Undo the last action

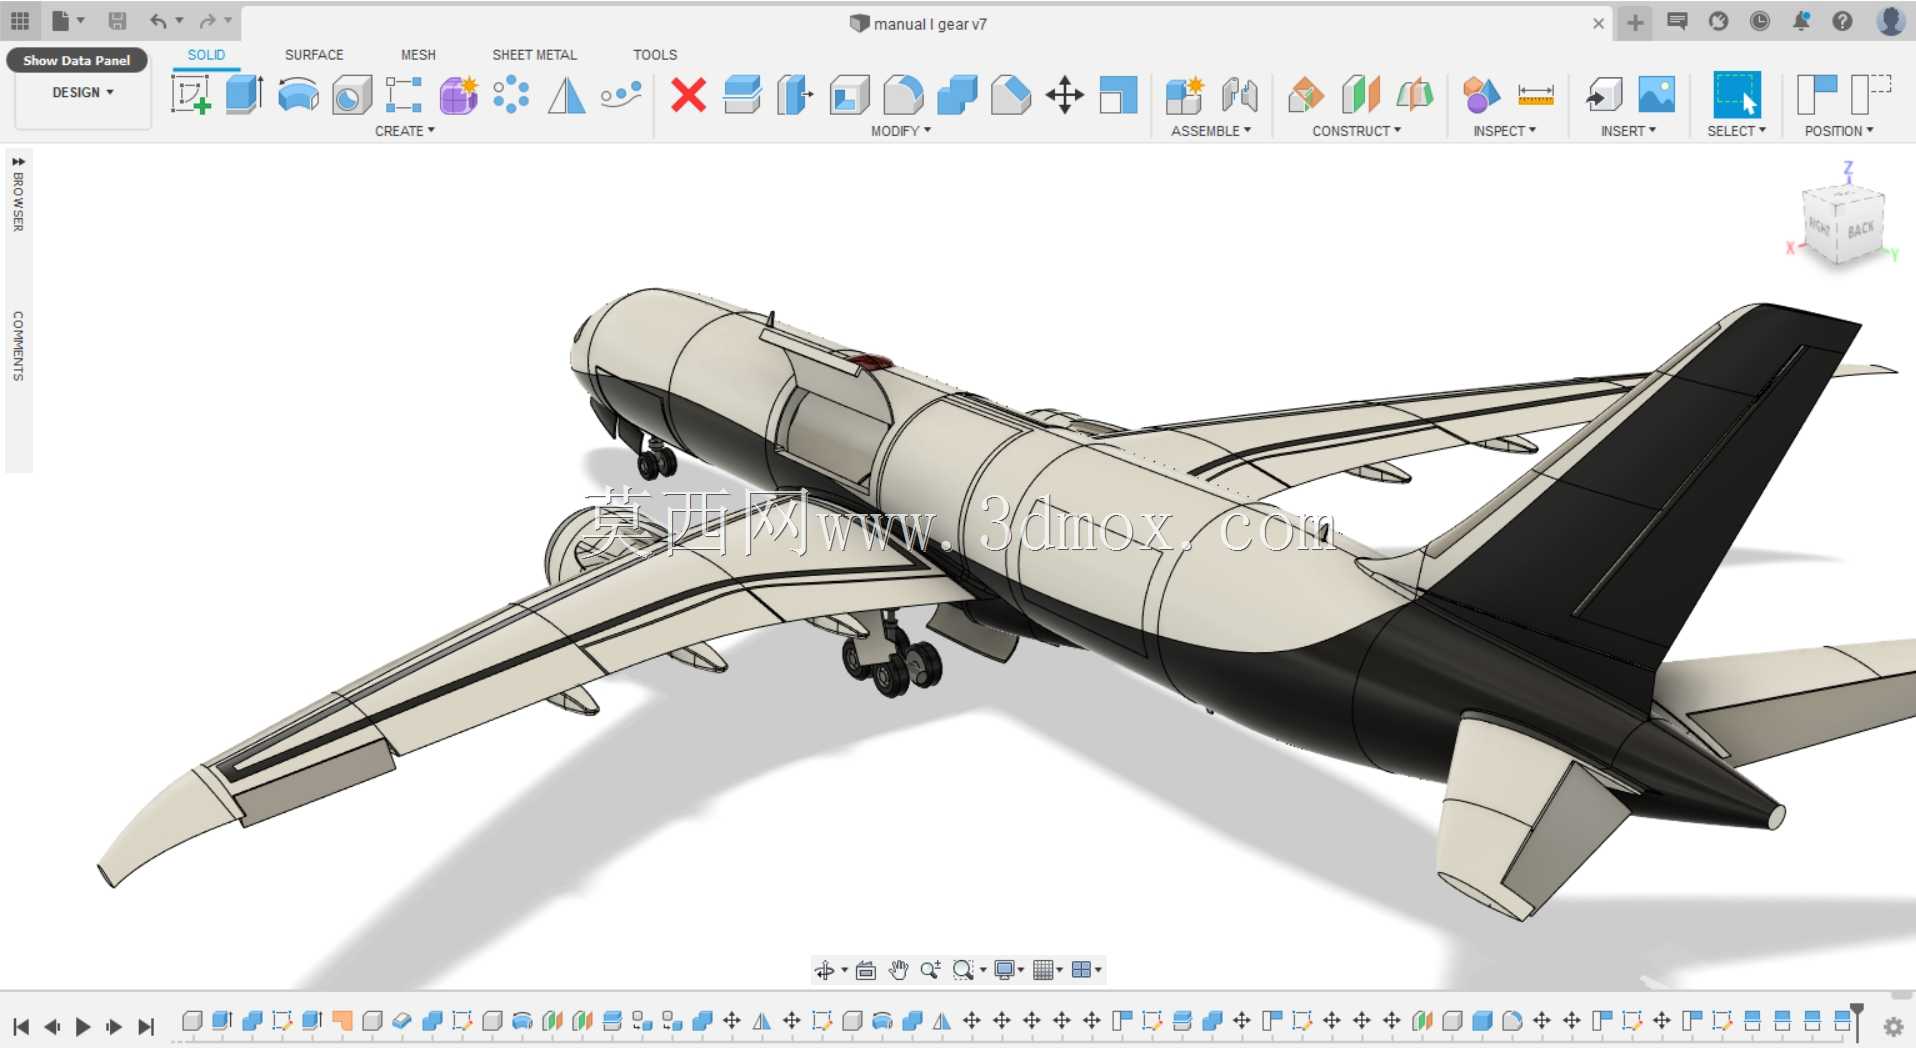(159, 21)
